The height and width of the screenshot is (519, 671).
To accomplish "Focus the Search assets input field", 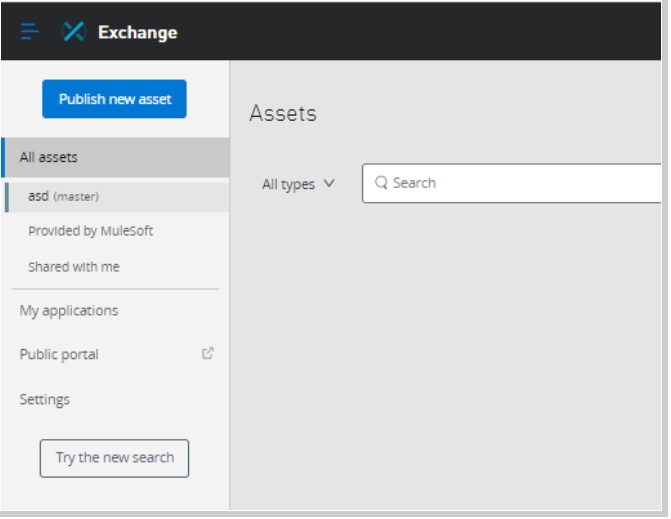I will point(520,184).
